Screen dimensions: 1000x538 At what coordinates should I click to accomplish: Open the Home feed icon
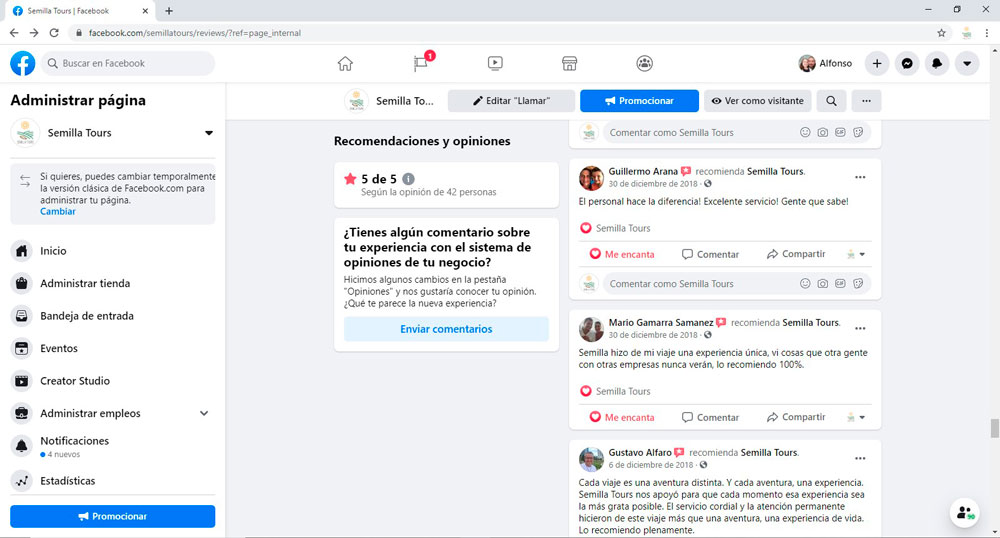345,63
